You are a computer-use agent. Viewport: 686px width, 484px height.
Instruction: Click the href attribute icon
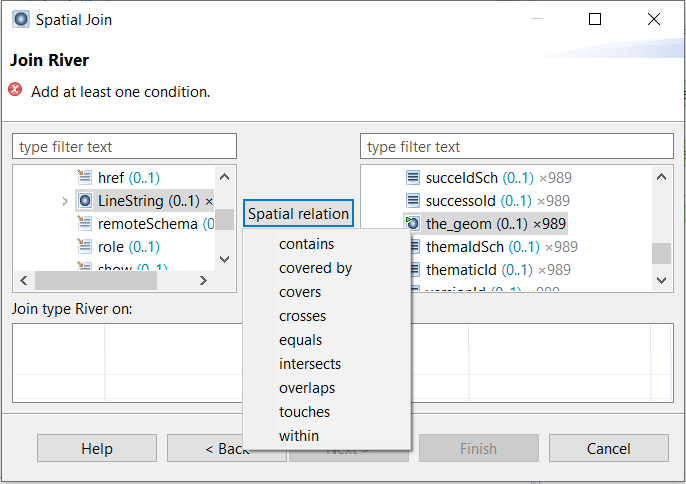(x=84, y=178)
